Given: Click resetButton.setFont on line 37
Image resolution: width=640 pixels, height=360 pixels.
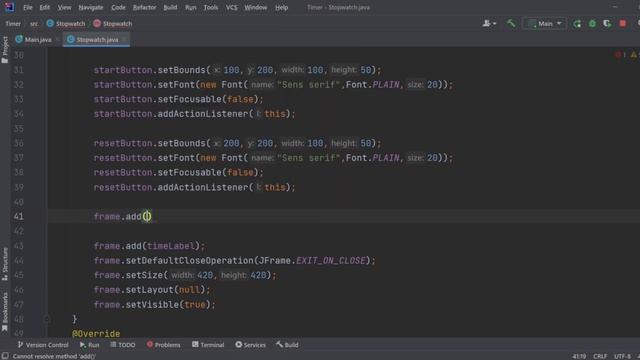Looking at the screenshot, I should pyautogui.click(x=144, y=158).
